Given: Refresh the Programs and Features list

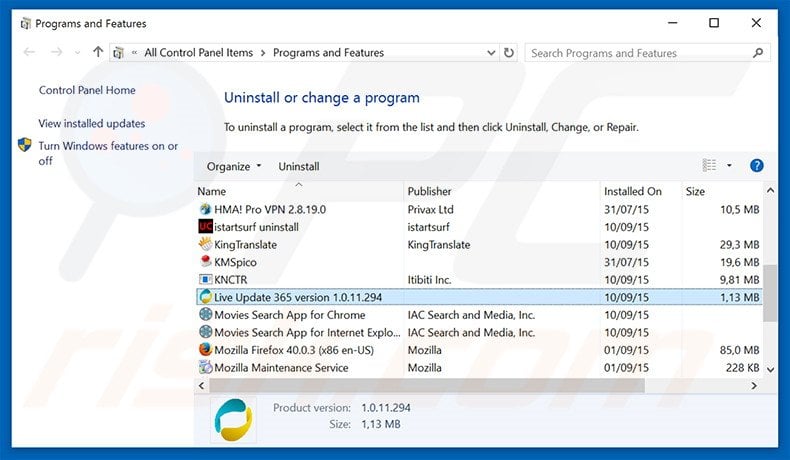Looking at the screenshot, I should tap(509, 52).
